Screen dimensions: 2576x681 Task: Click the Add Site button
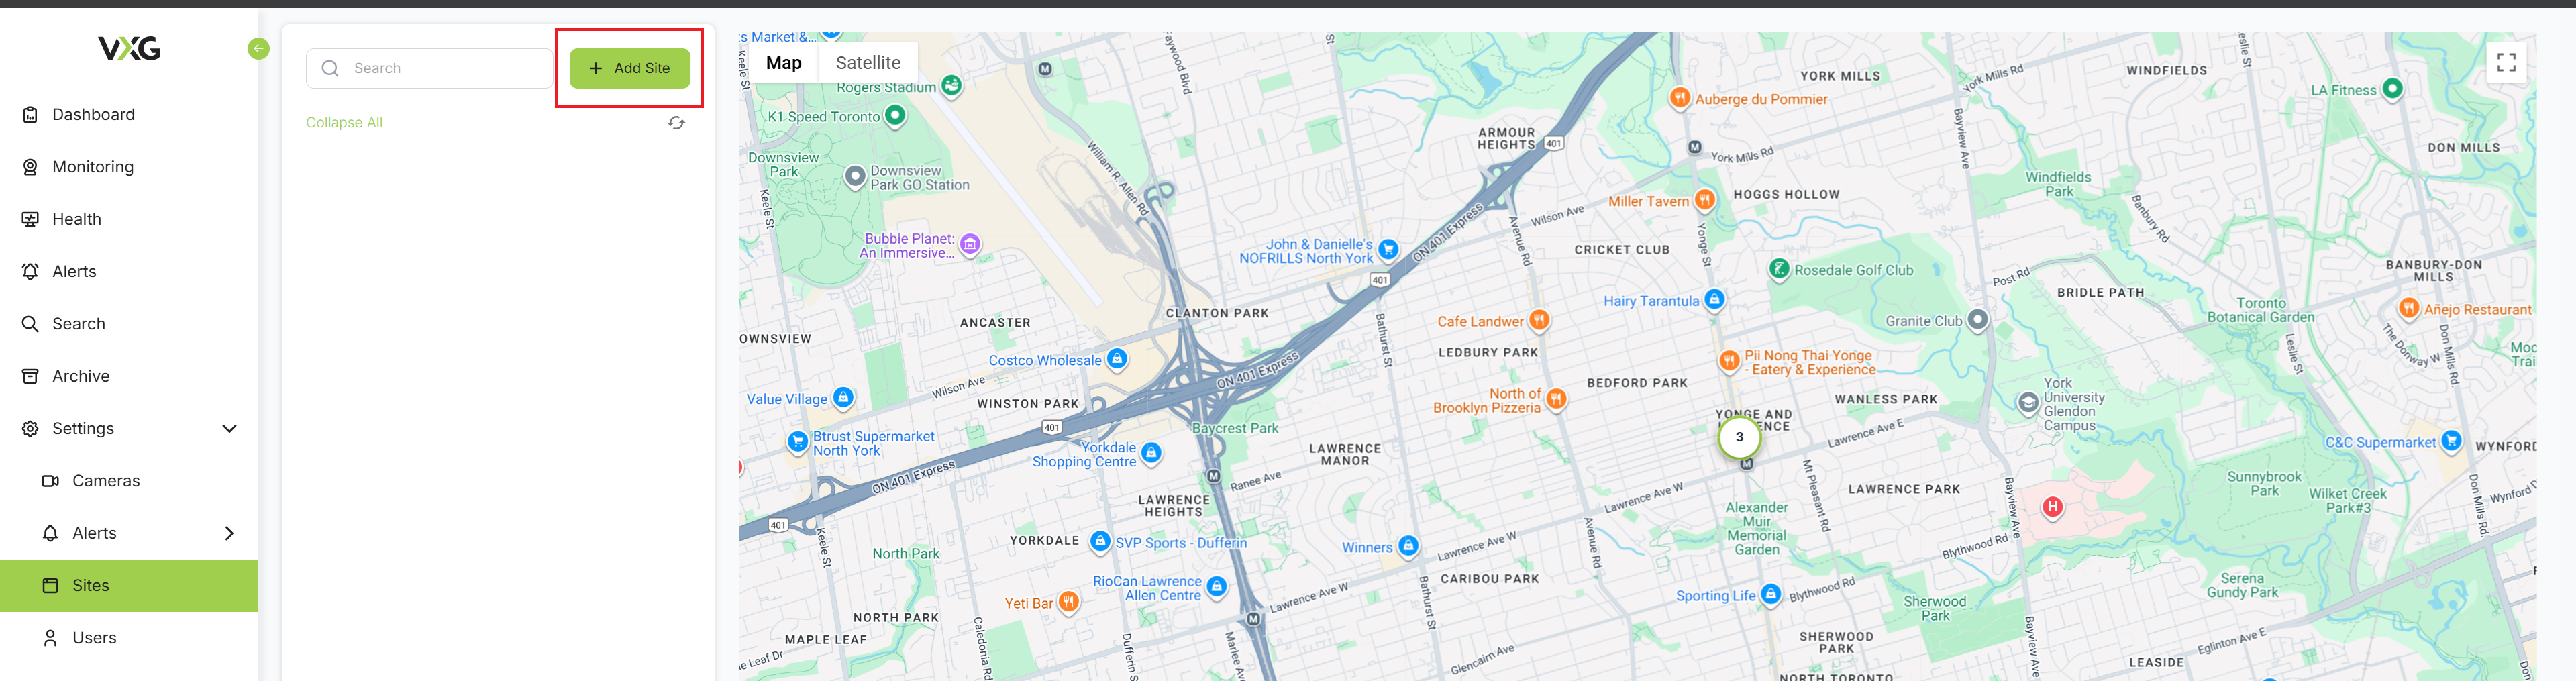(630, 68)
